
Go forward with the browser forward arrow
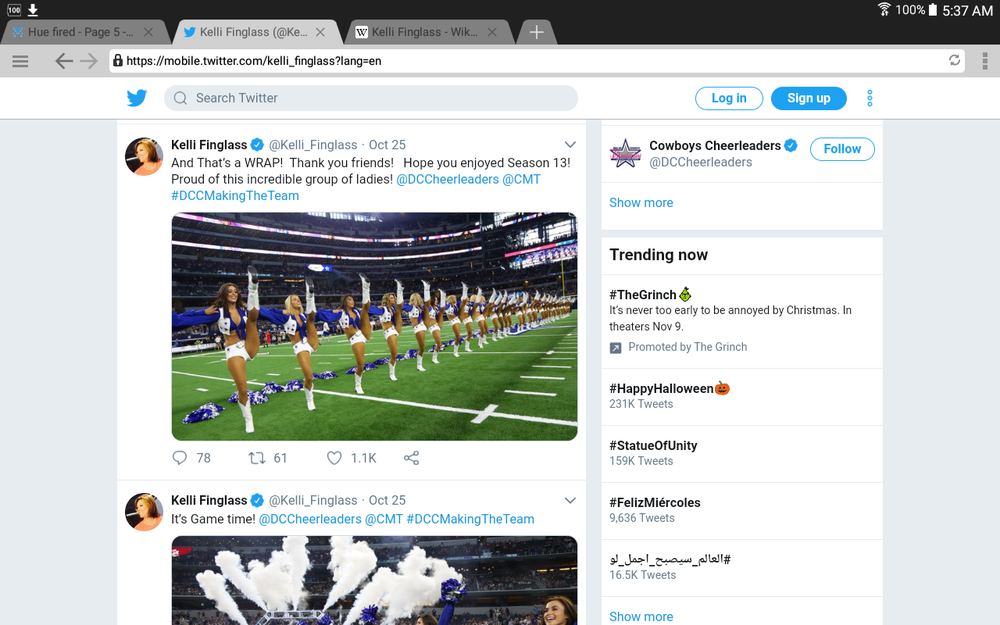[x=89, y=61]
